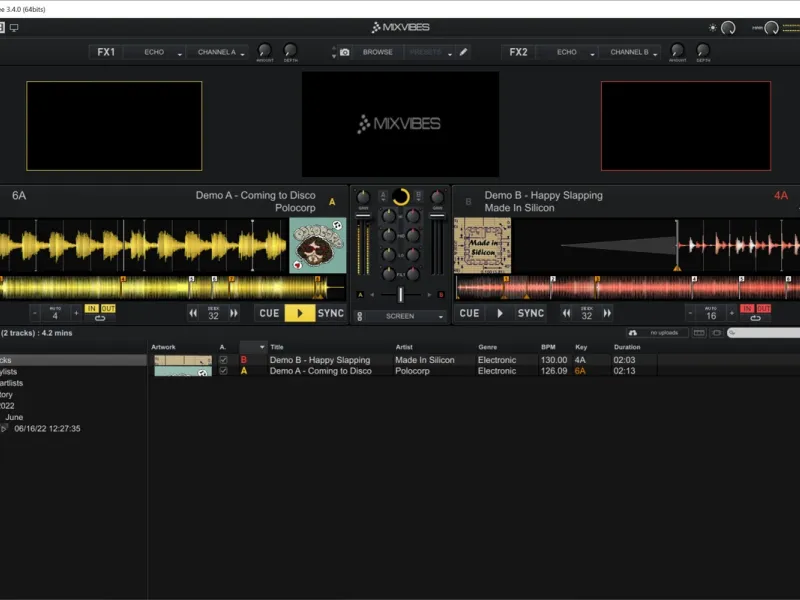Open the PRESETS dropdown

coord(430,52)
